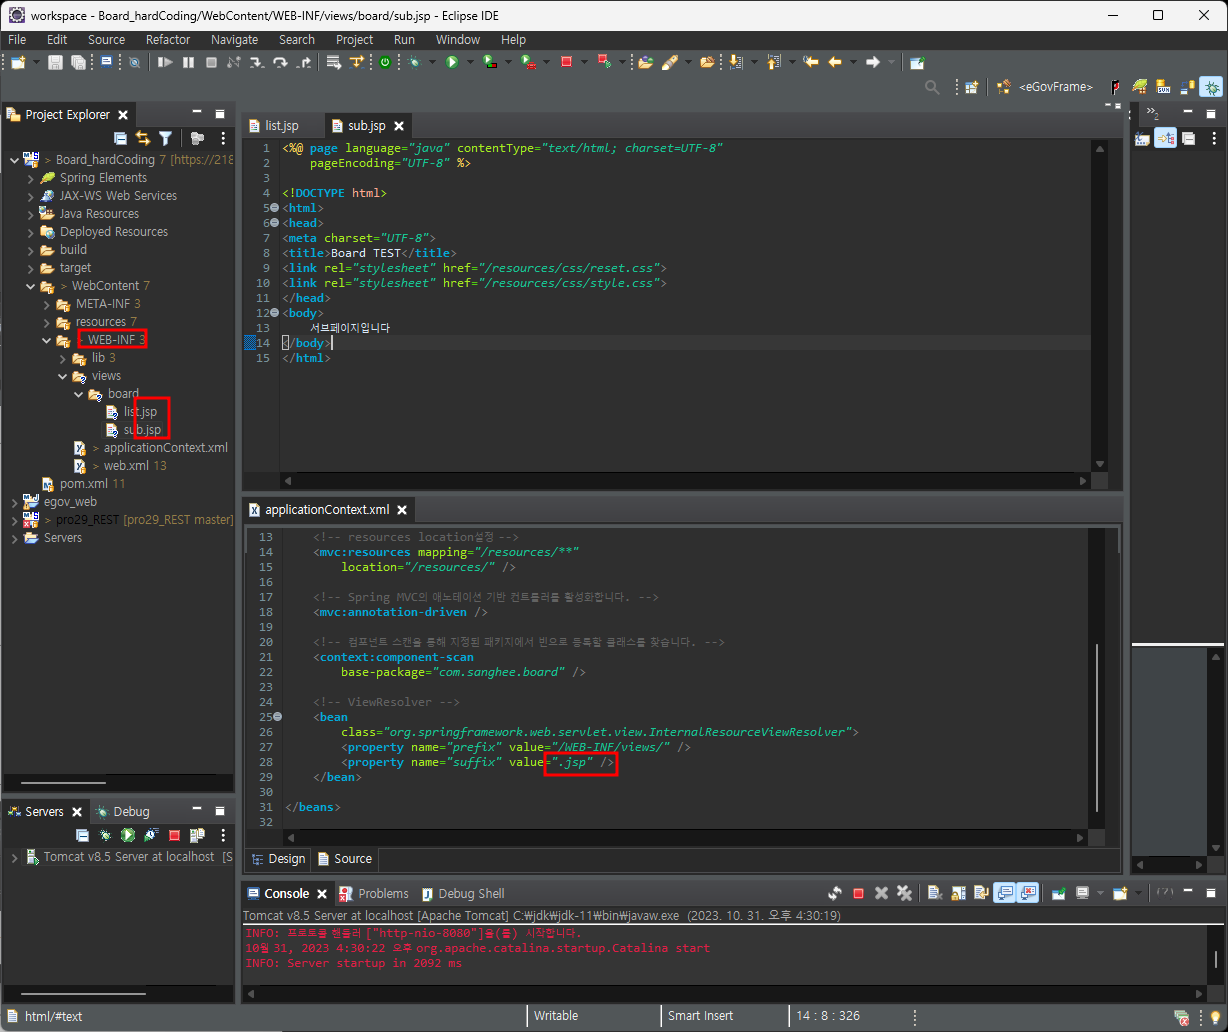This screenshot has height=1032, width=1228.
Task: Click the Open Perspective icon
Action: tap(971, 87)
